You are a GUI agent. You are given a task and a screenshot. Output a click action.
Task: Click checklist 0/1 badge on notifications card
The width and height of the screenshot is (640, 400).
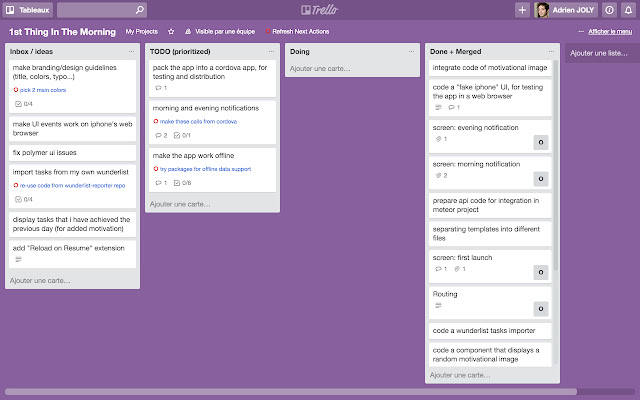click(182, 135)
